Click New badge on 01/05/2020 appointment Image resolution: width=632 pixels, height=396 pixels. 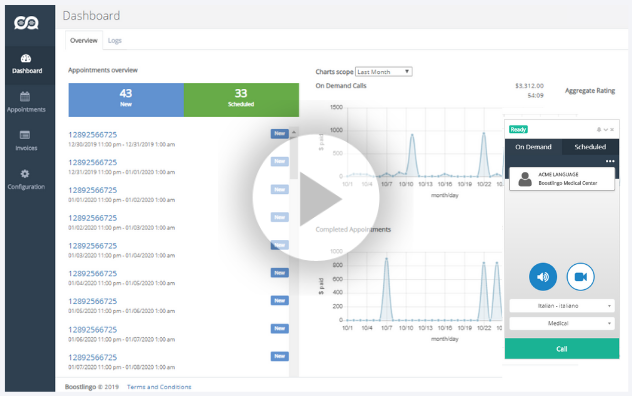coord(280,300)
